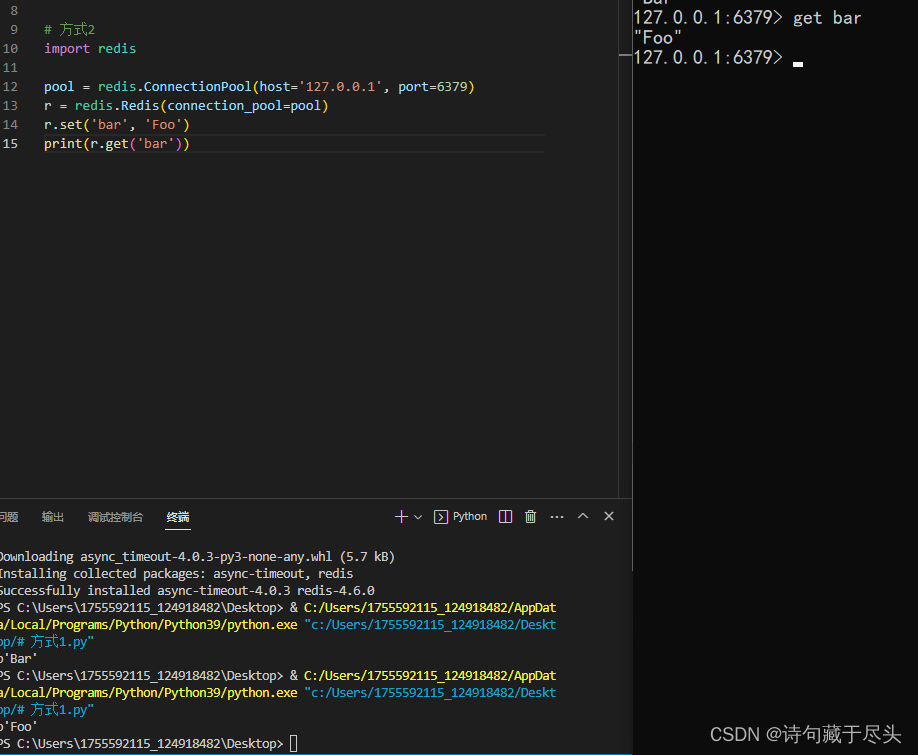Open the new terminal profile dropdown arrow
918x755 pixels.
tap(418, 517)
